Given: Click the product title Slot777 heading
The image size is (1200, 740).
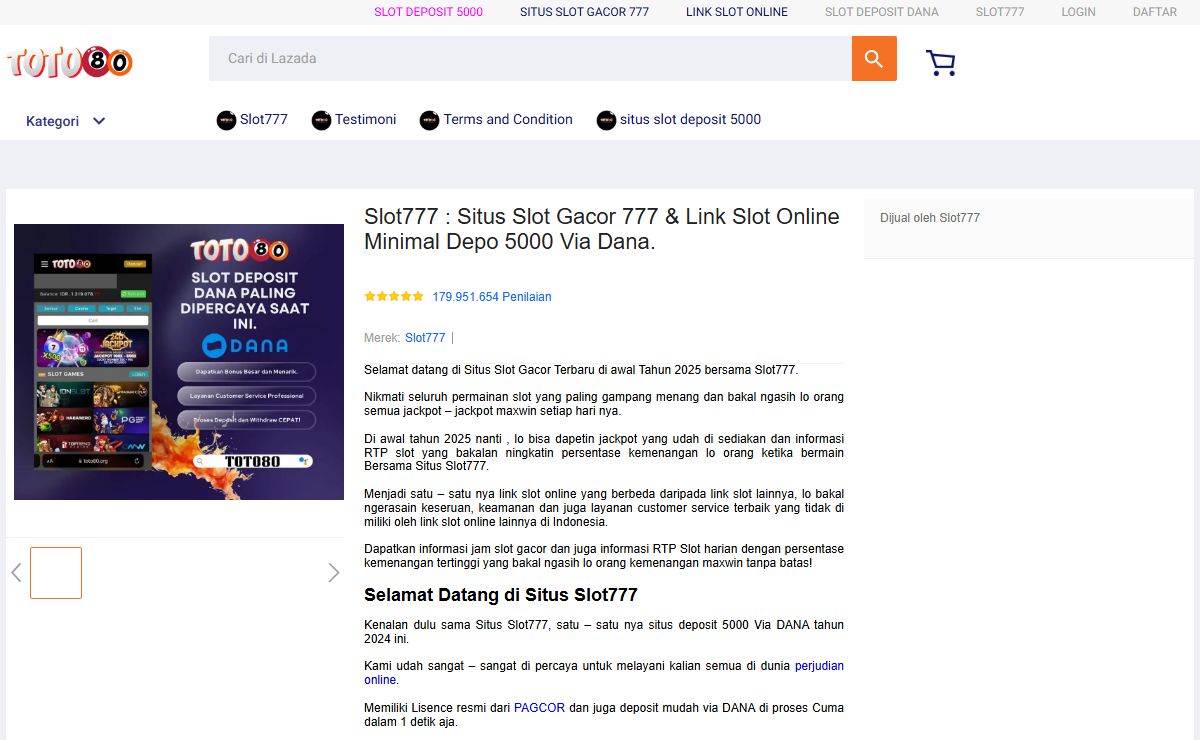Looking at the screenshot, I should pos(602,229).
